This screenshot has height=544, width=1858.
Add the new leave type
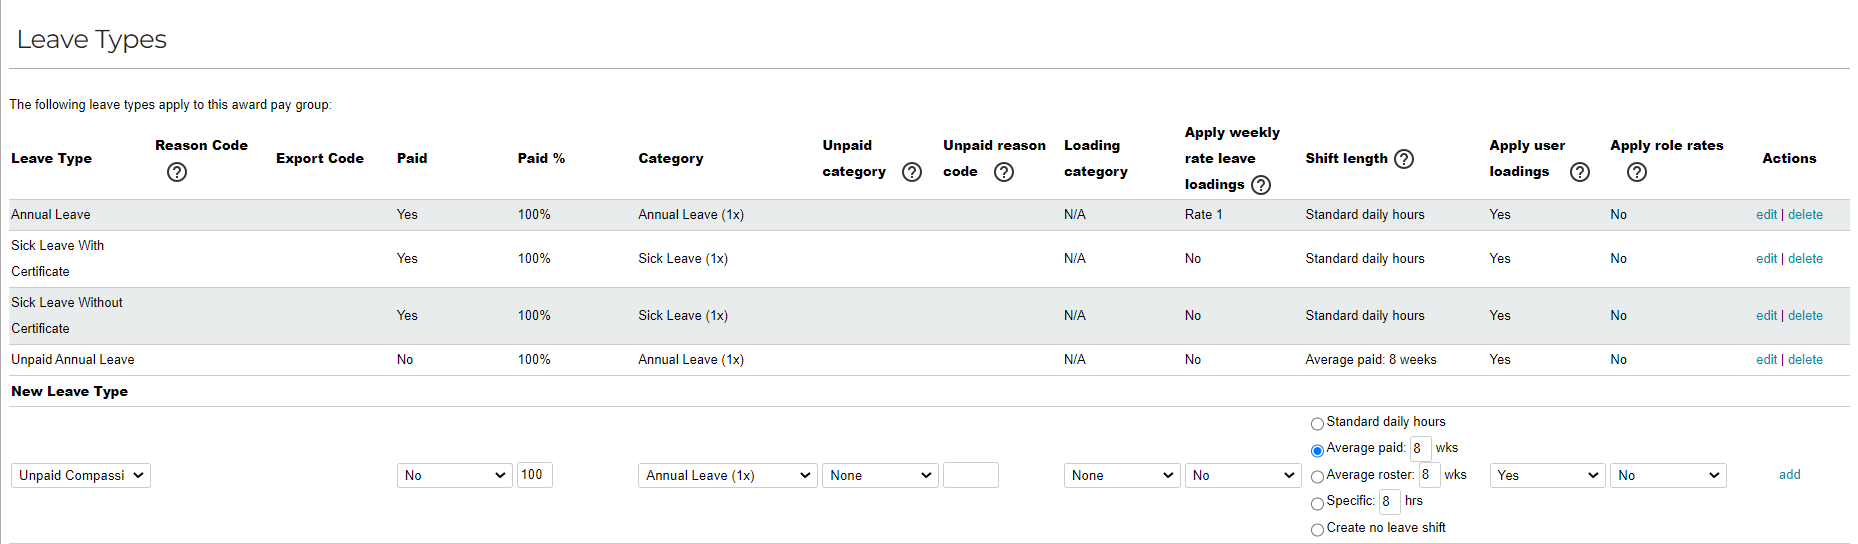[x=1789, y=475]
